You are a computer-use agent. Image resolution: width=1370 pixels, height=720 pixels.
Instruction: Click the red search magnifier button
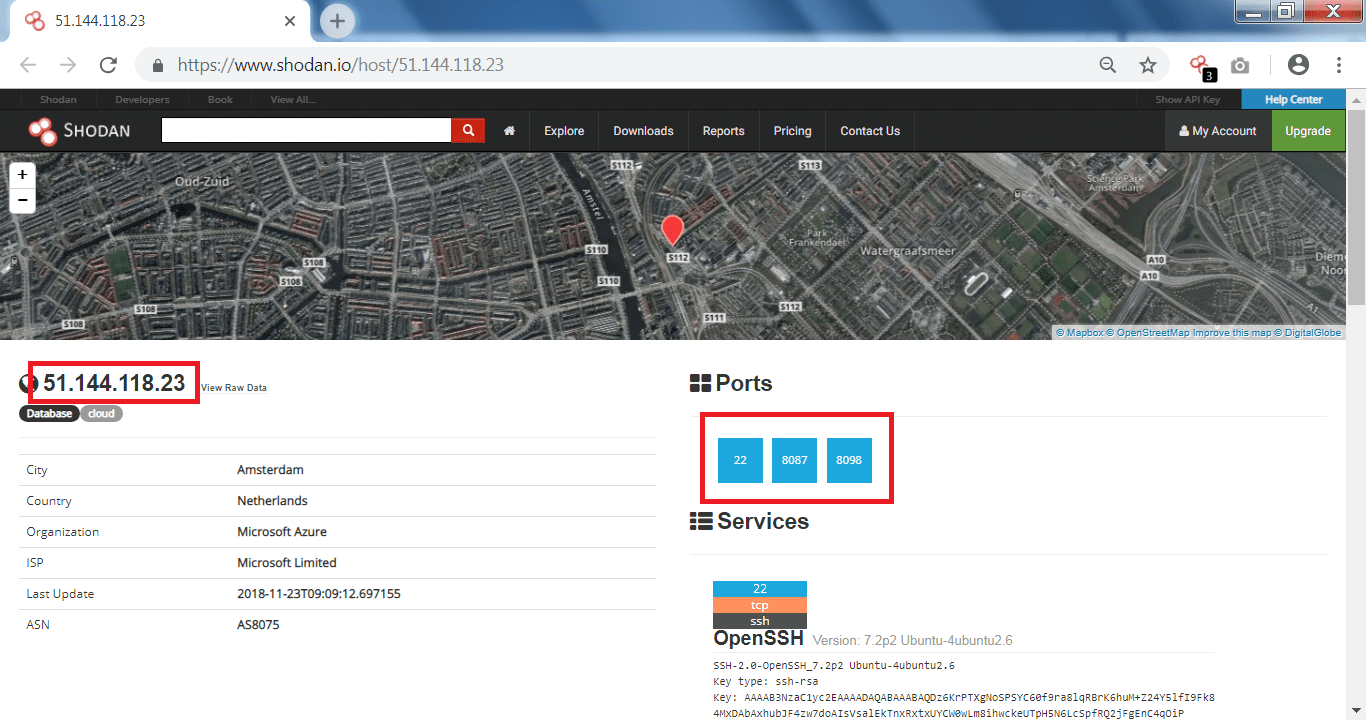[x=468, y=131]
